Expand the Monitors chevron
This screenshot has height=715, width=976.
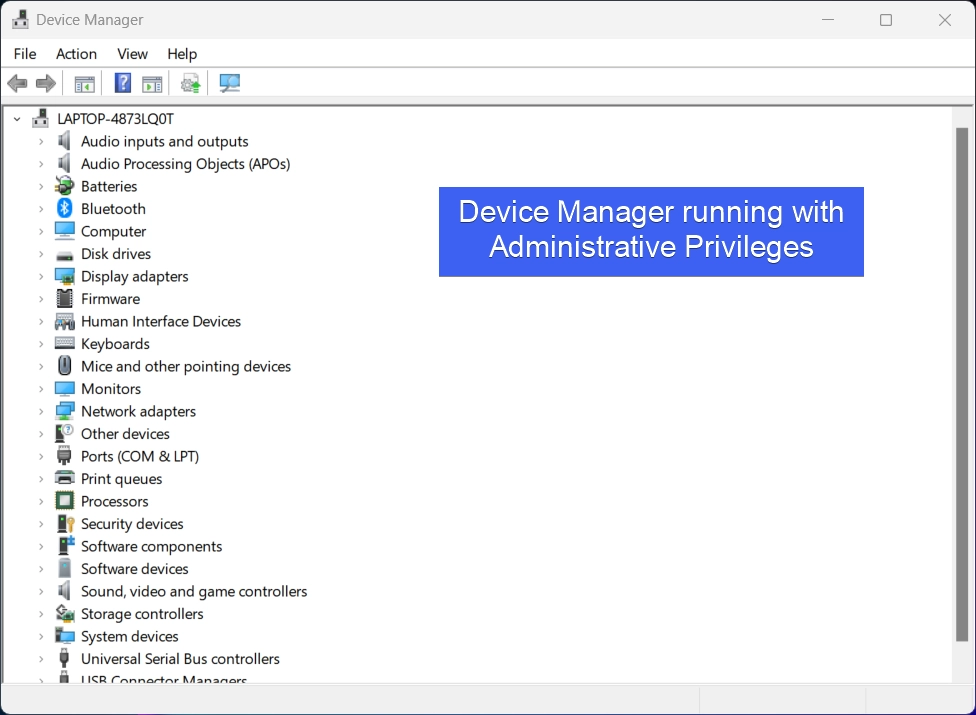[41, 389]
